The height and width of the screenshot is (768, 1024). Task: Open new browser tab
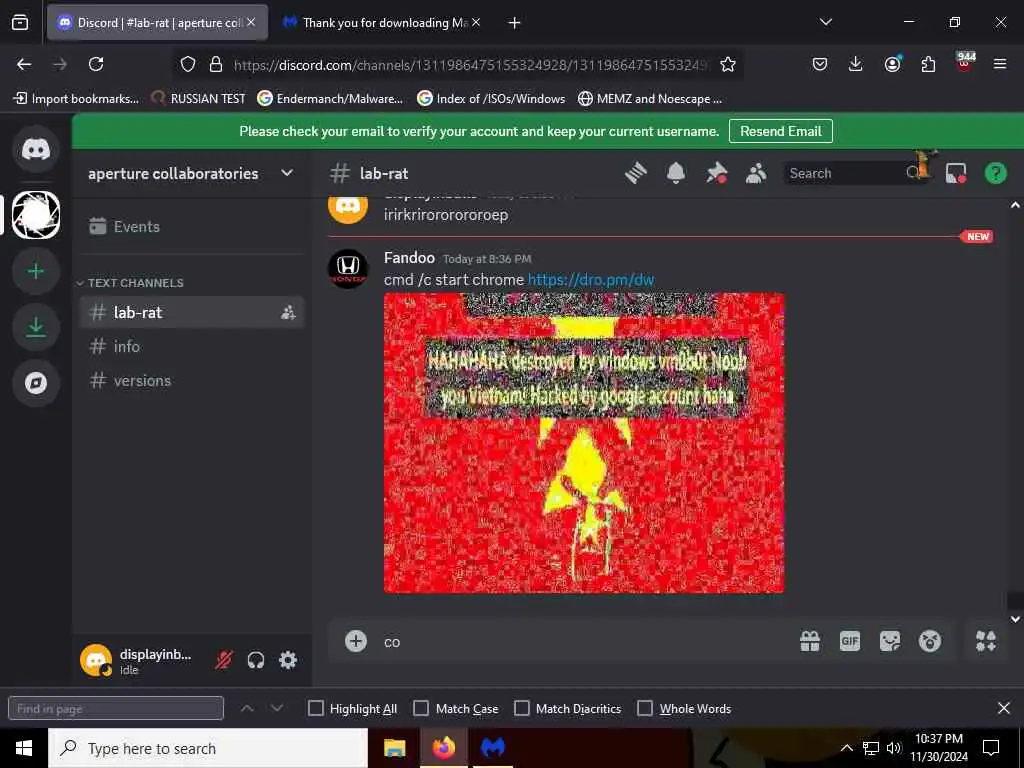coord(515,23)
